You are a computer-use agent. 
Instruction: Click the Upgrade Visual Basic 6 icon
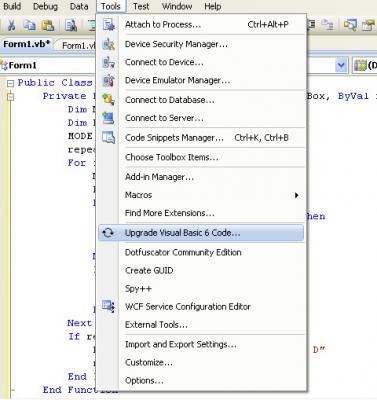(108, 233)
